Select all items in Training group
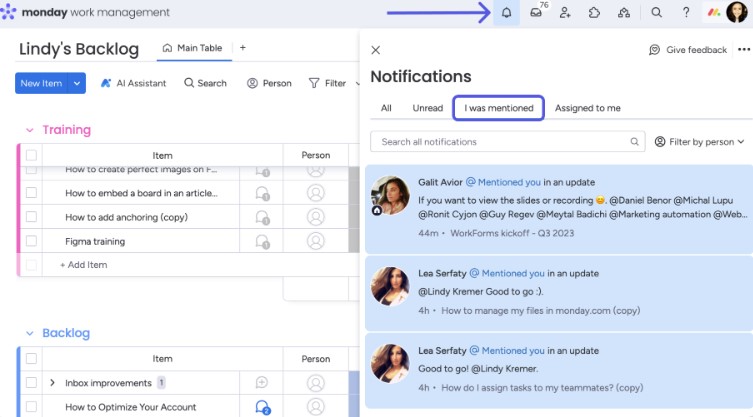This screenshot has height=417, width=753. 31,155
